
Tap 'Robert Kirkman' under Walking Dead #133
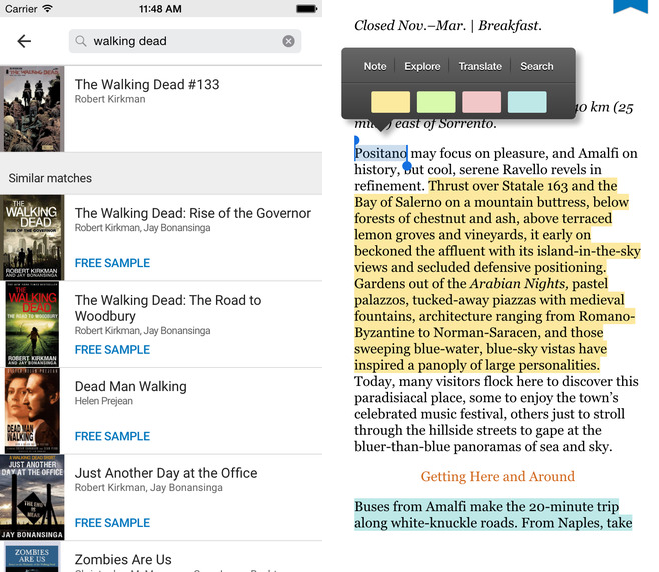pos(110,99)
